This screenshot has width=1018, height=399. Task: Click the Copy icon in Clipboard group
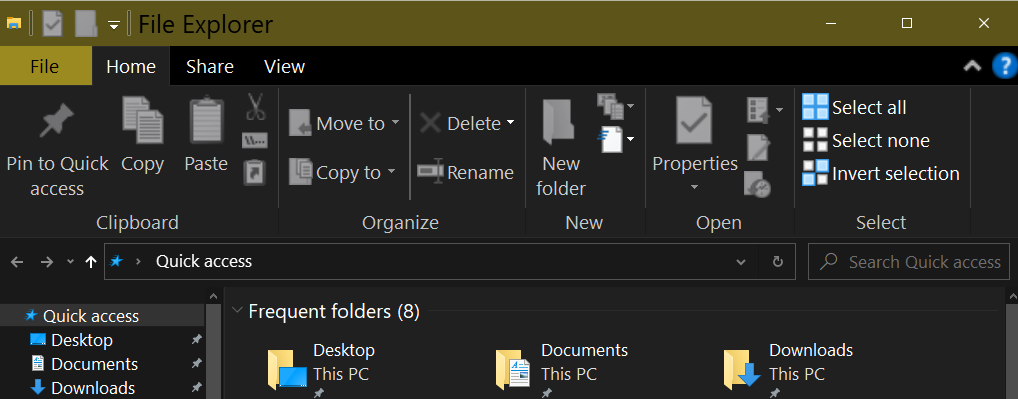coord(143,121)
